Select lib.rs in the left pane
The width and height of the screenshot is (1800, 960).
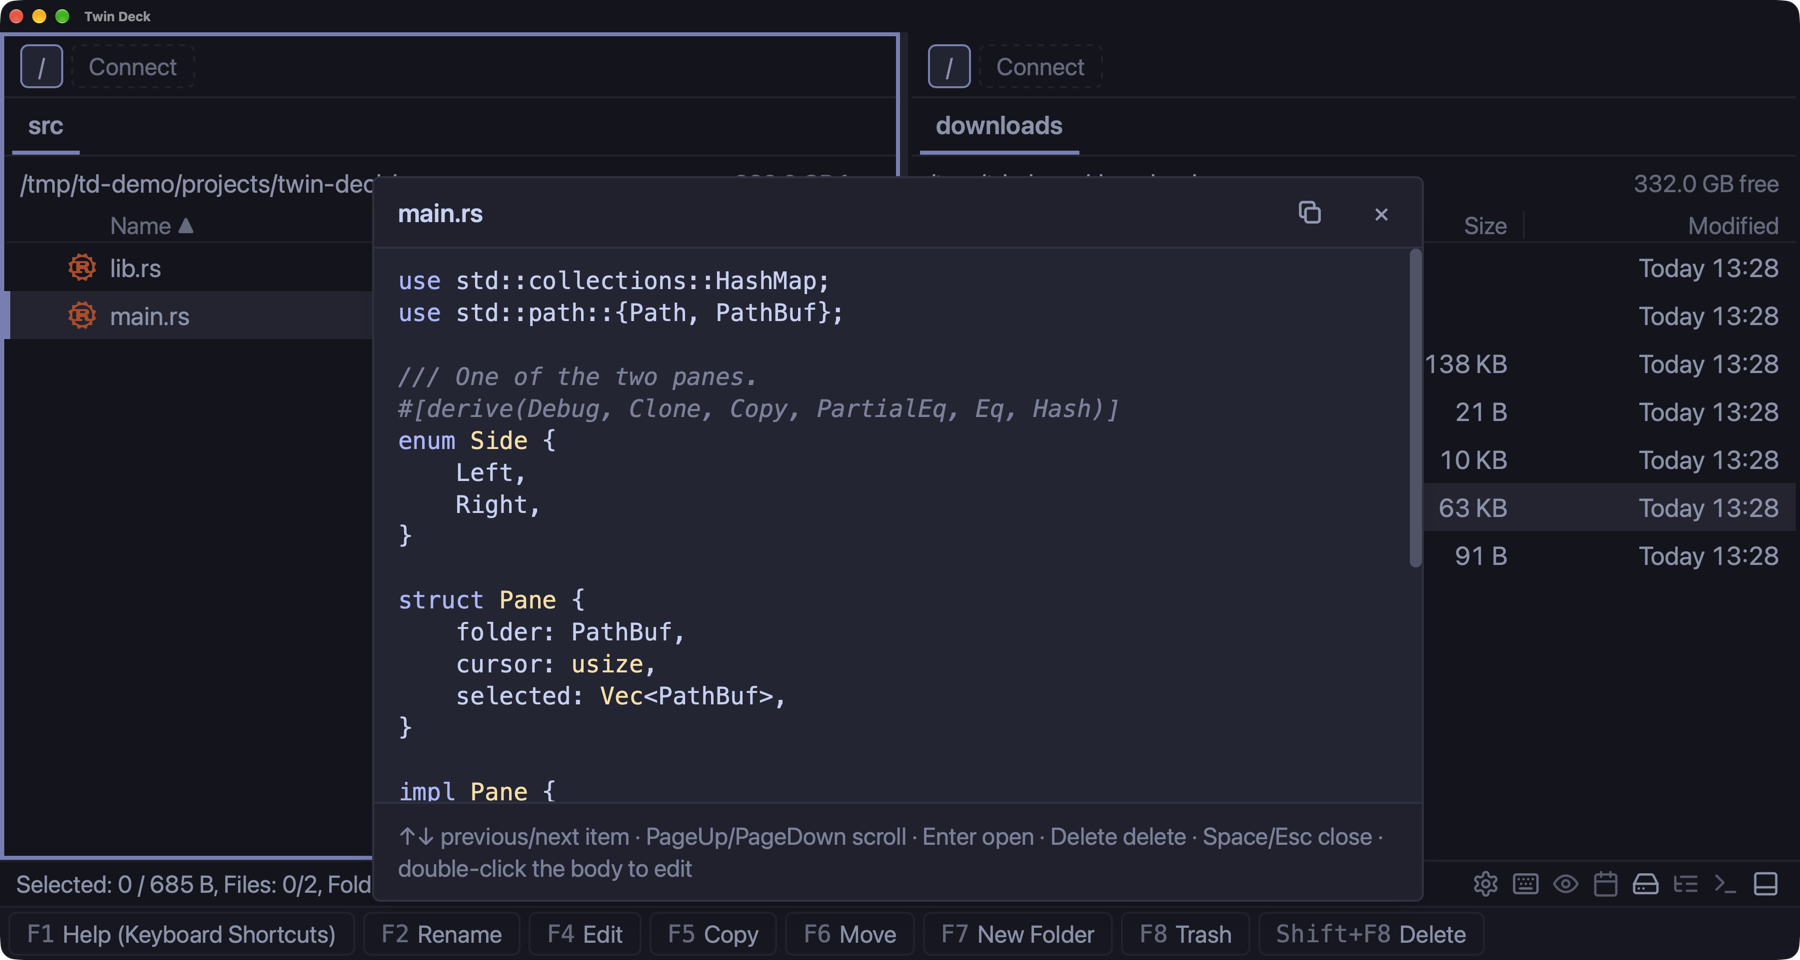[190, 268]
